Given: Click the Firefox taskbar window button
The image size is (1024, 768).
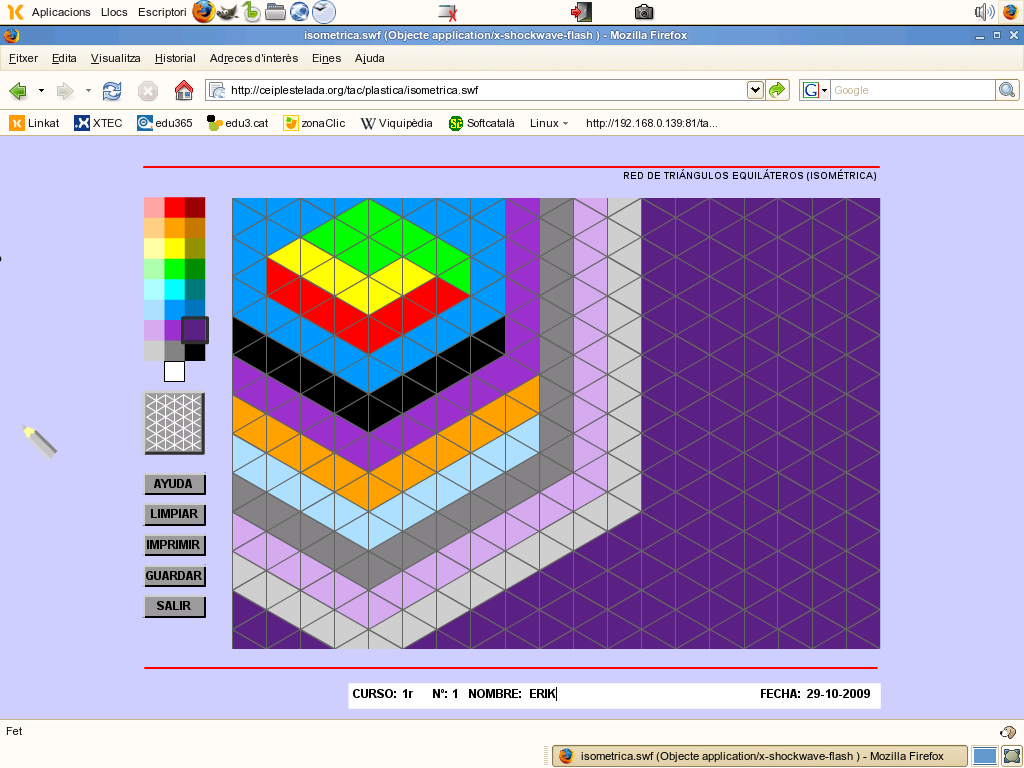Looking at the screenshot, I should [760, 756].
